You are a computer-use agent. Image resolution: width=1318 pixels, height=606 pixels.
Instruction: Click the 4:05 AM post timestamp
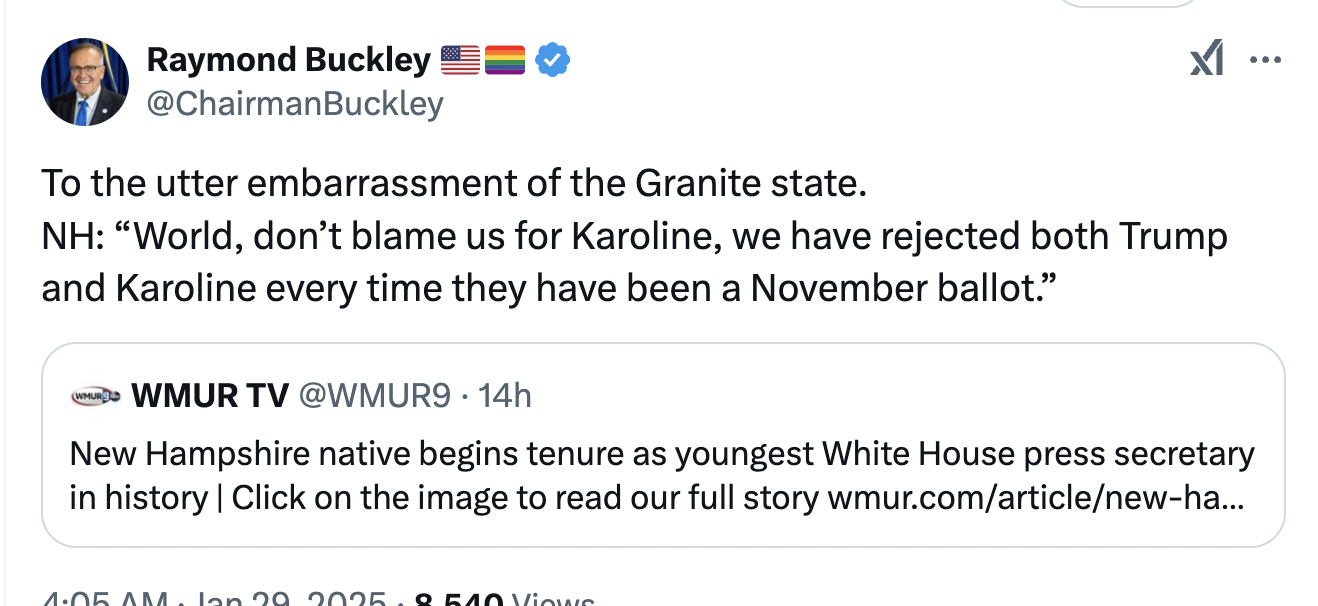(105, 600)
